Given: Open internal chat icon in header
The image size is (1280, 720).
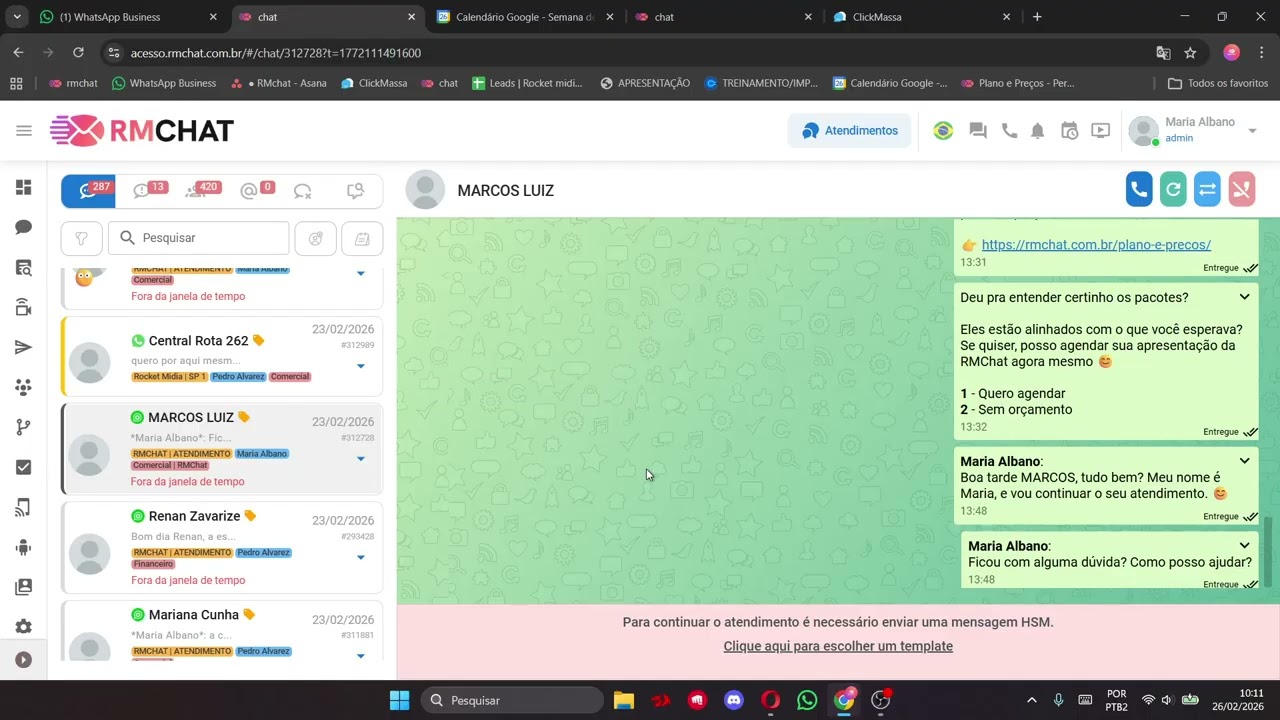Looking at the screenshot, I should point(978,131).
